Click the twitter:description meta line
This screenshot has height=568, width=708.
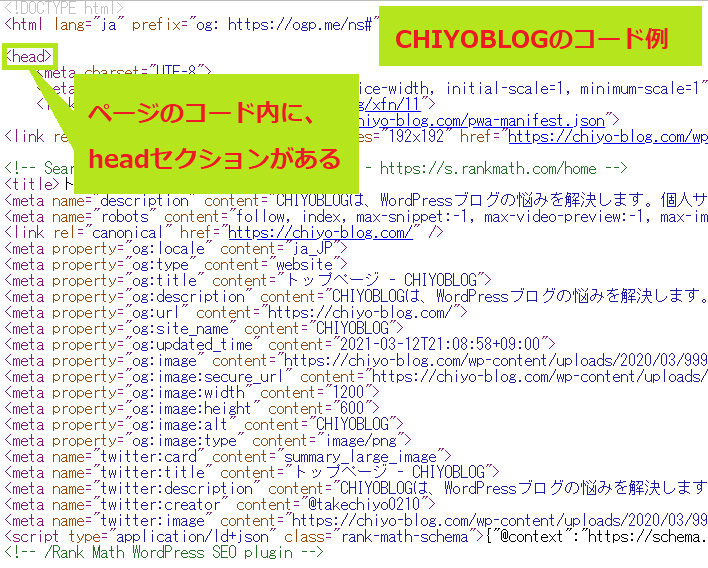click(356, 489)
